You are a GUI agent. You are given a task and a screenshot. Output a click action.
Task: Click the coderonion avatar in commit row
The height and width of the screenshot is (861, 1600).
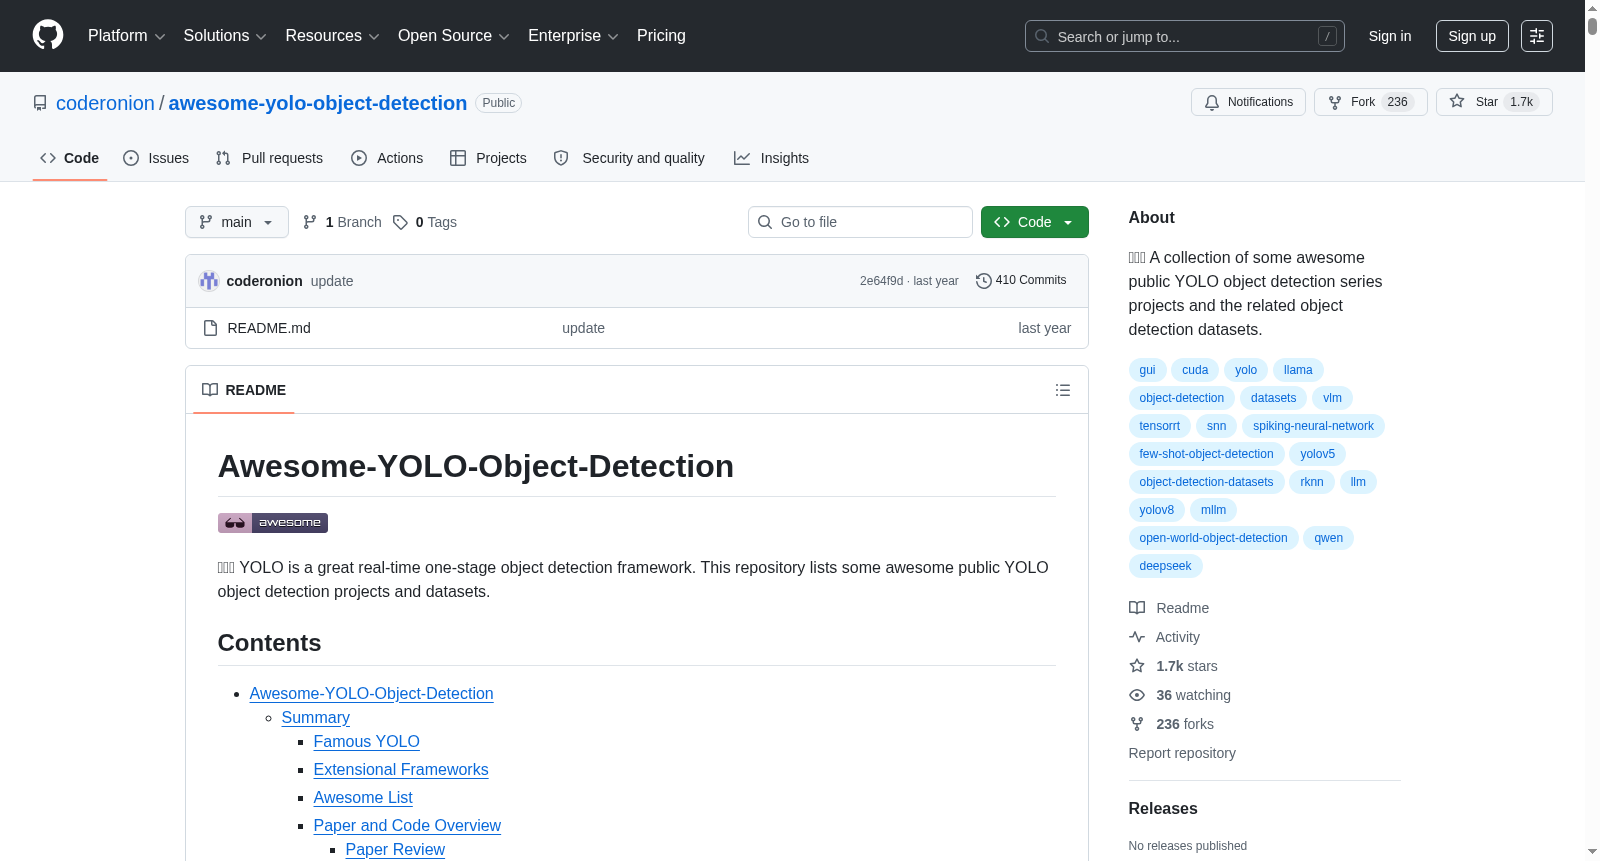209,281
